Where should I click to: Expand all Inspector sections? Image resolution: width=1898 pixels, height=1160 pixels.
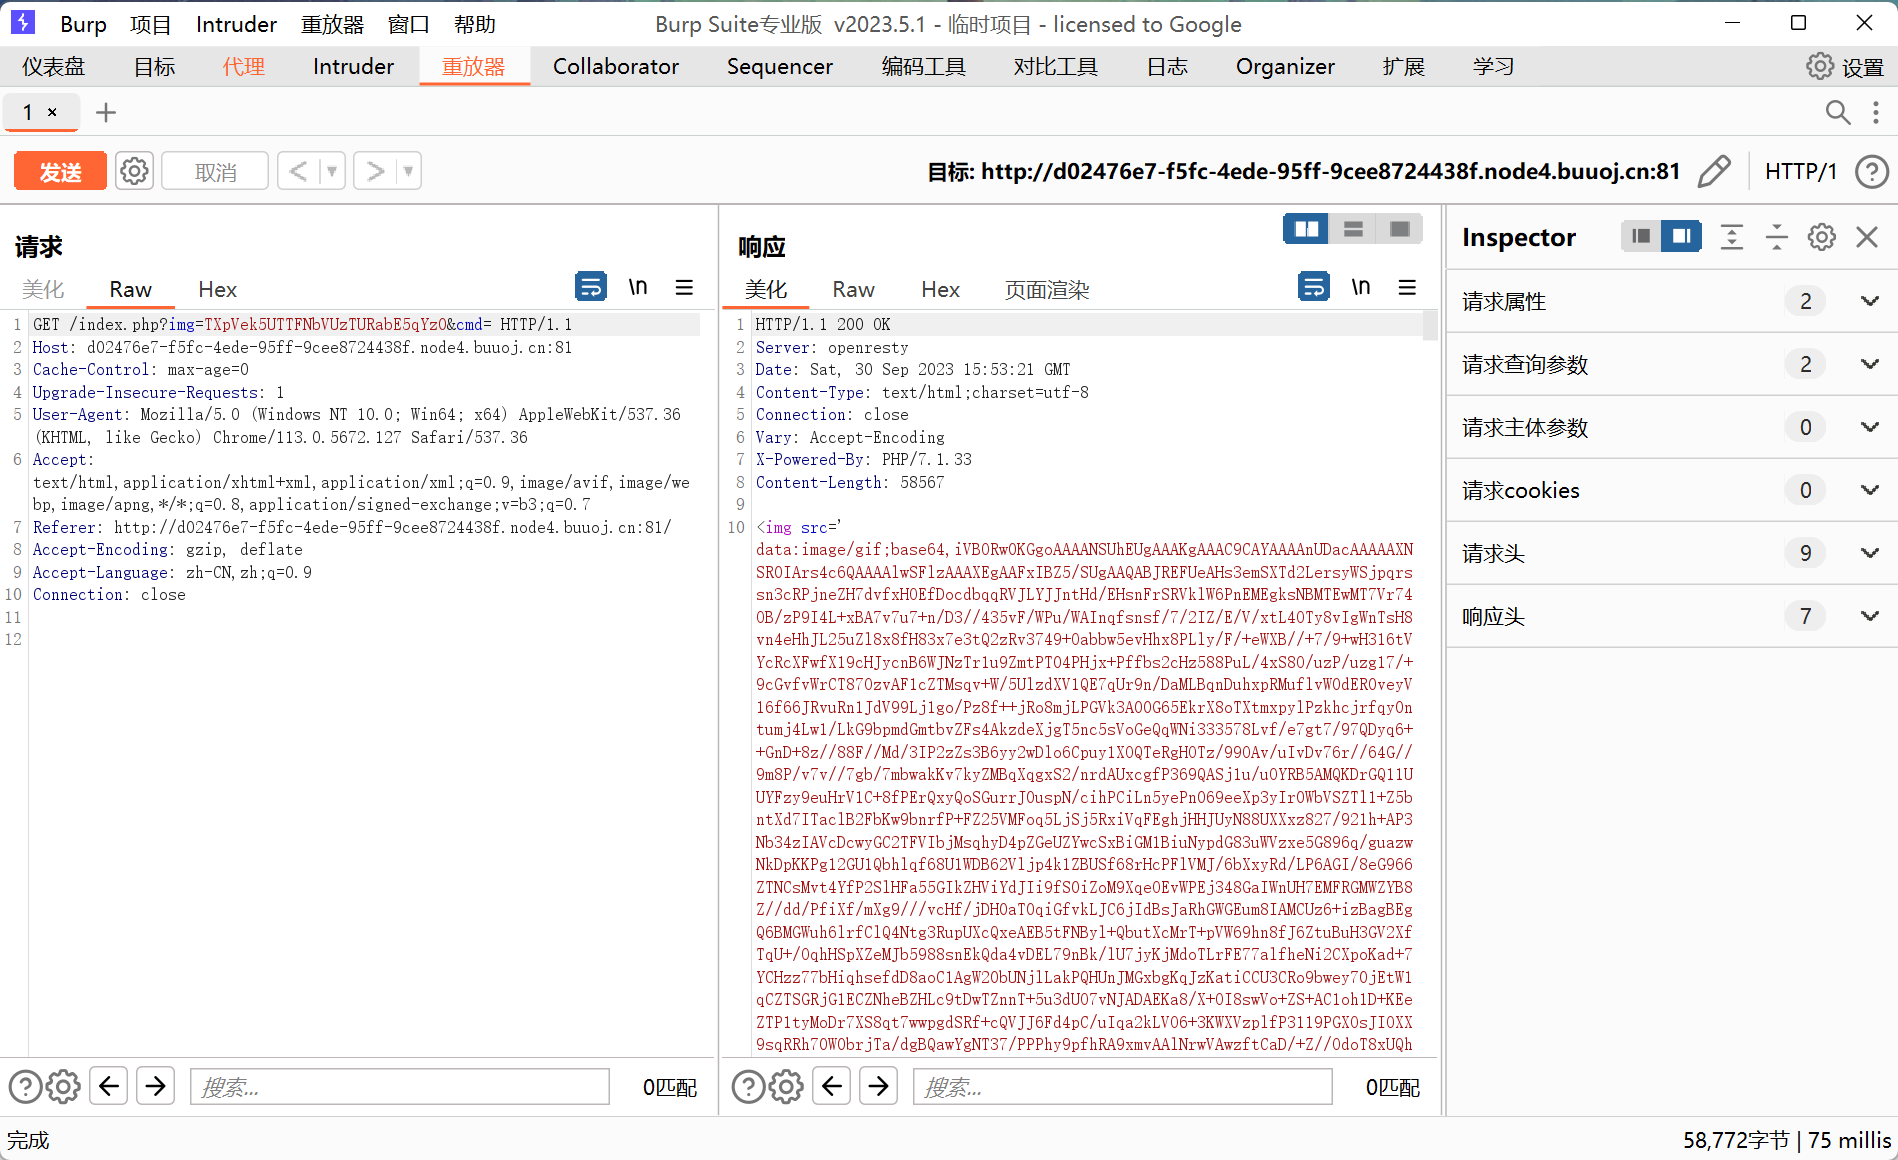coord(1732,237)
